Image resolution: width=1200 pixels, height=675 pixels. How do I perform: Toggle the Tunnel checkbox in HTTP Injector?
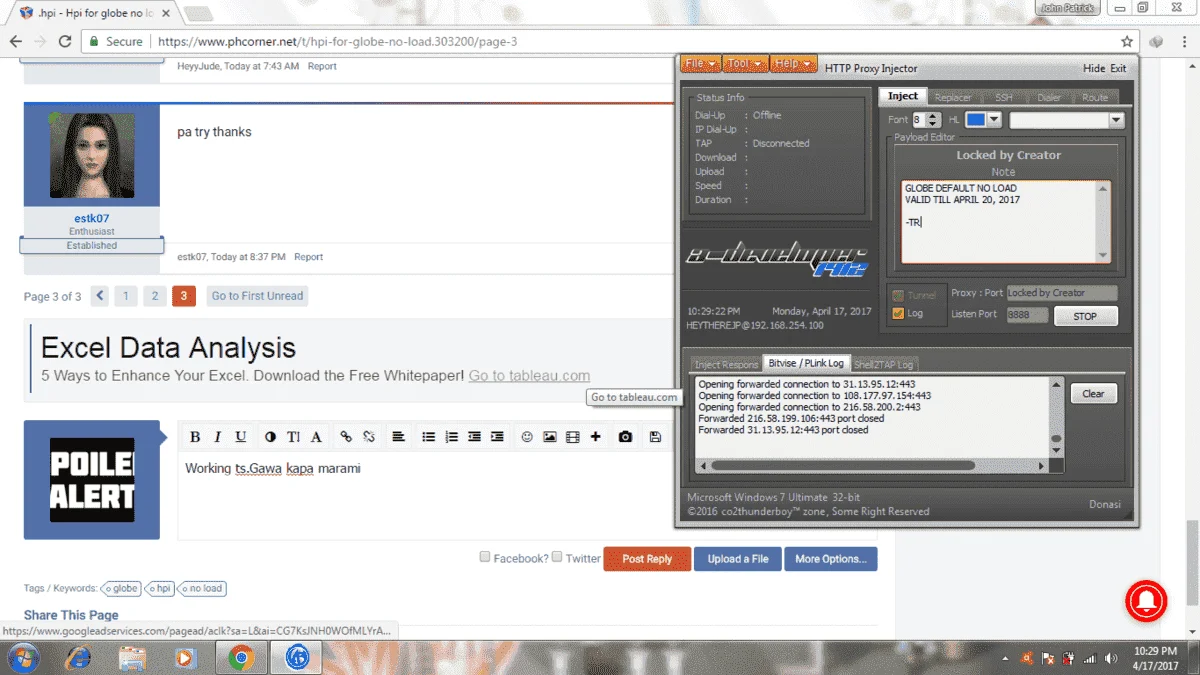click(x=898, y=295)
